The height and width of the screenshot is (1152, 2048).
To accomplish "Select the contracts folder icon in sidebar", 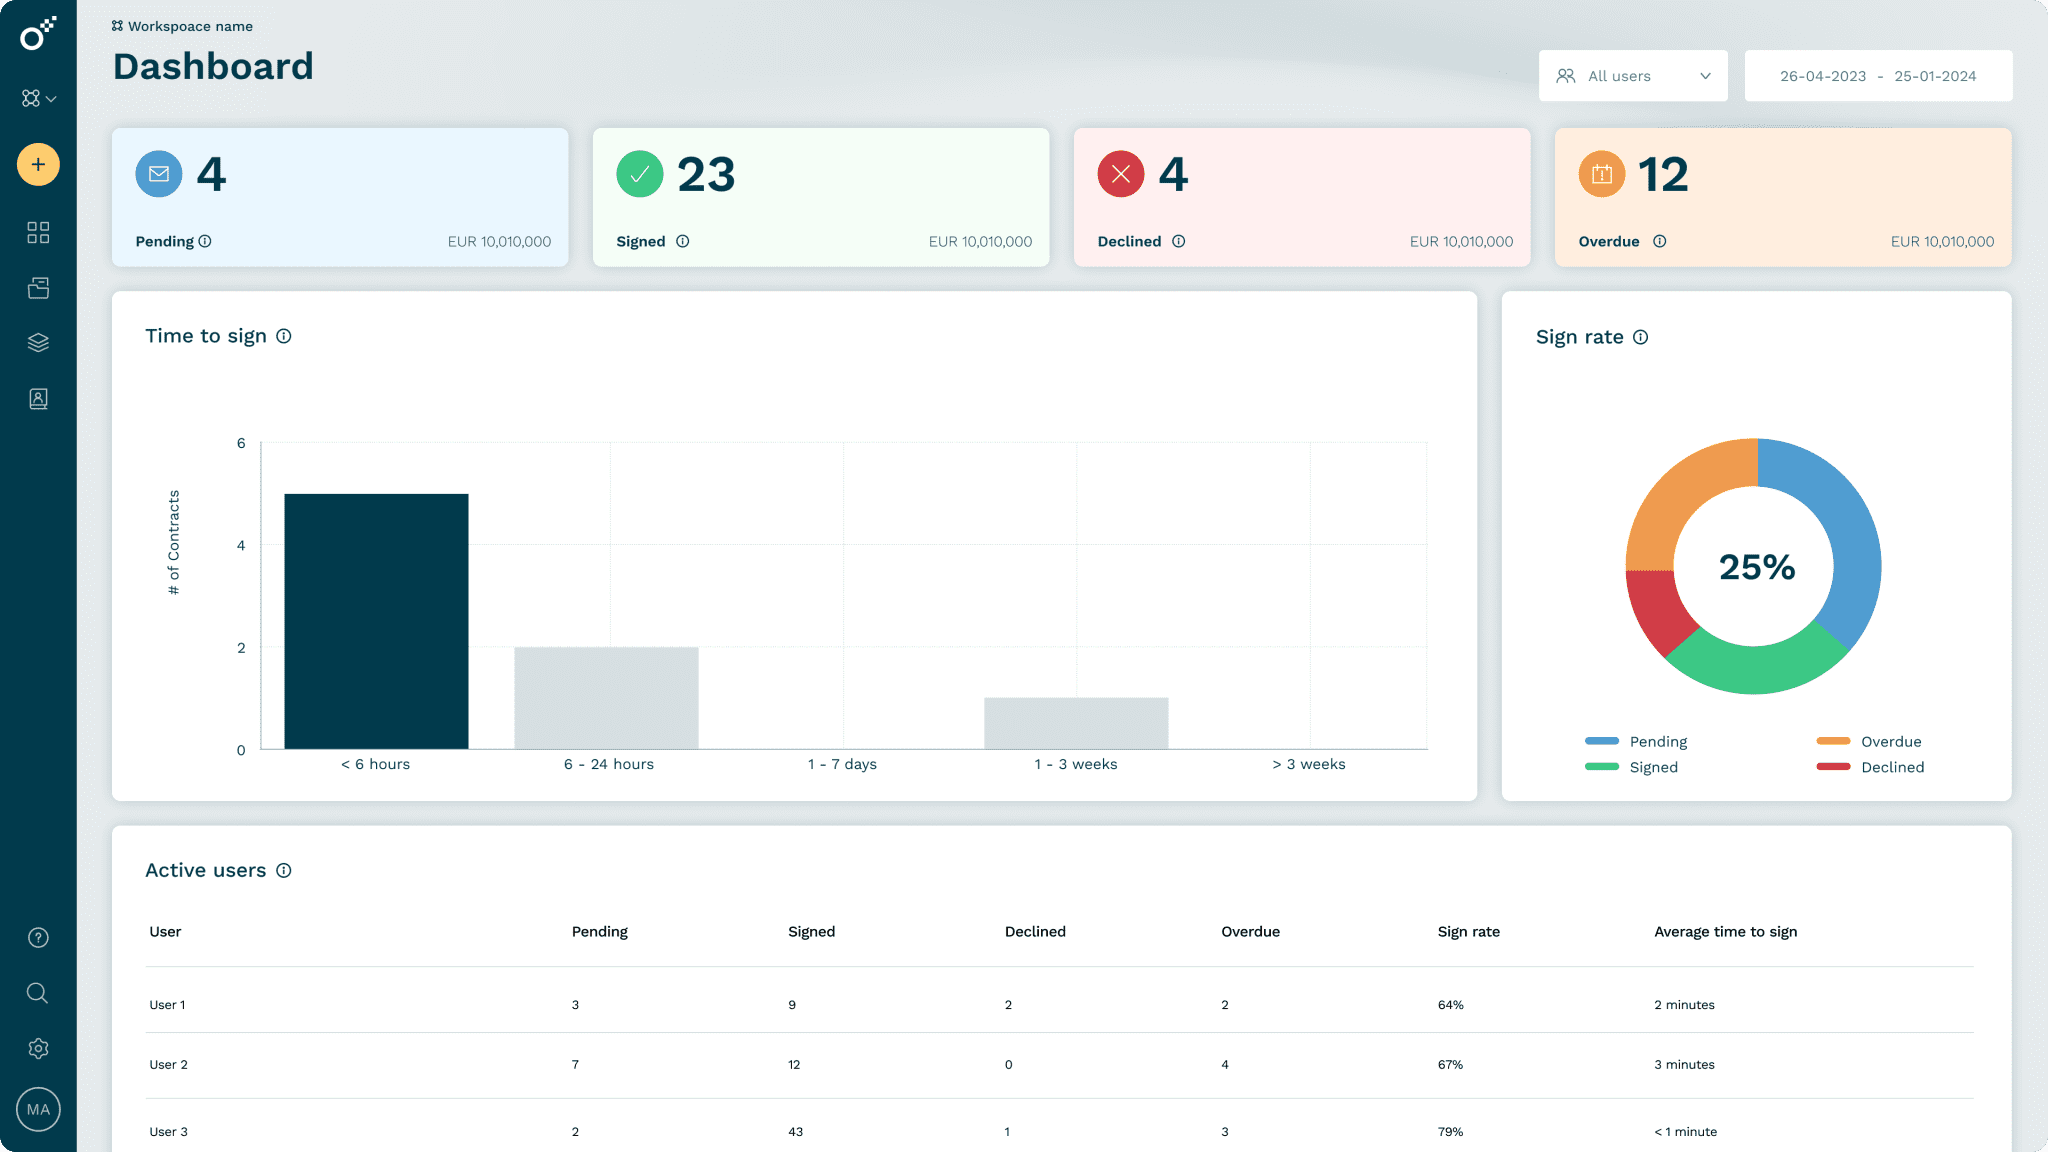I will (x=38, y=287).
